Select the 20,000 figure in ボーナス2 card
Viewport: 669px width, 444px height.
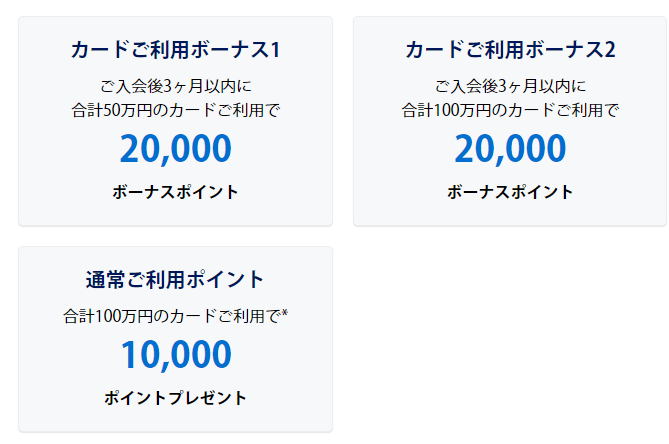point(510,148)
